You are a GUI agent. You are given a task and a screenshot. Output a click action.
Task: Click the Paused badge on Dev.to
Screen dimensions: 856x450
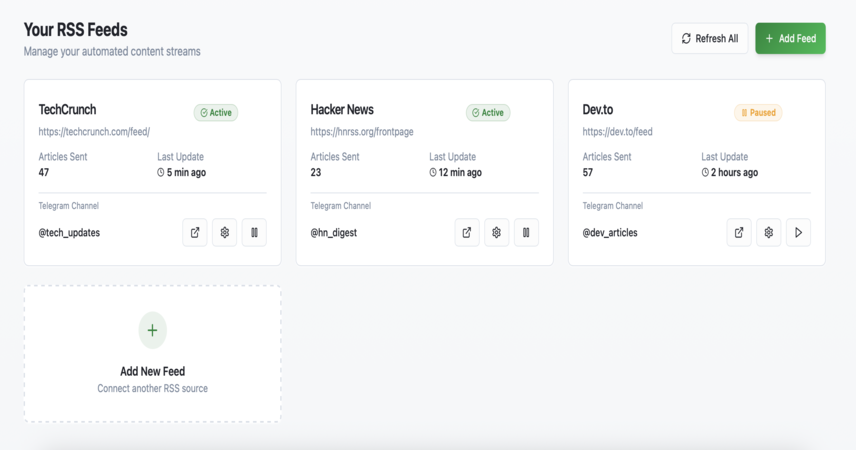[x=758, y=112]
